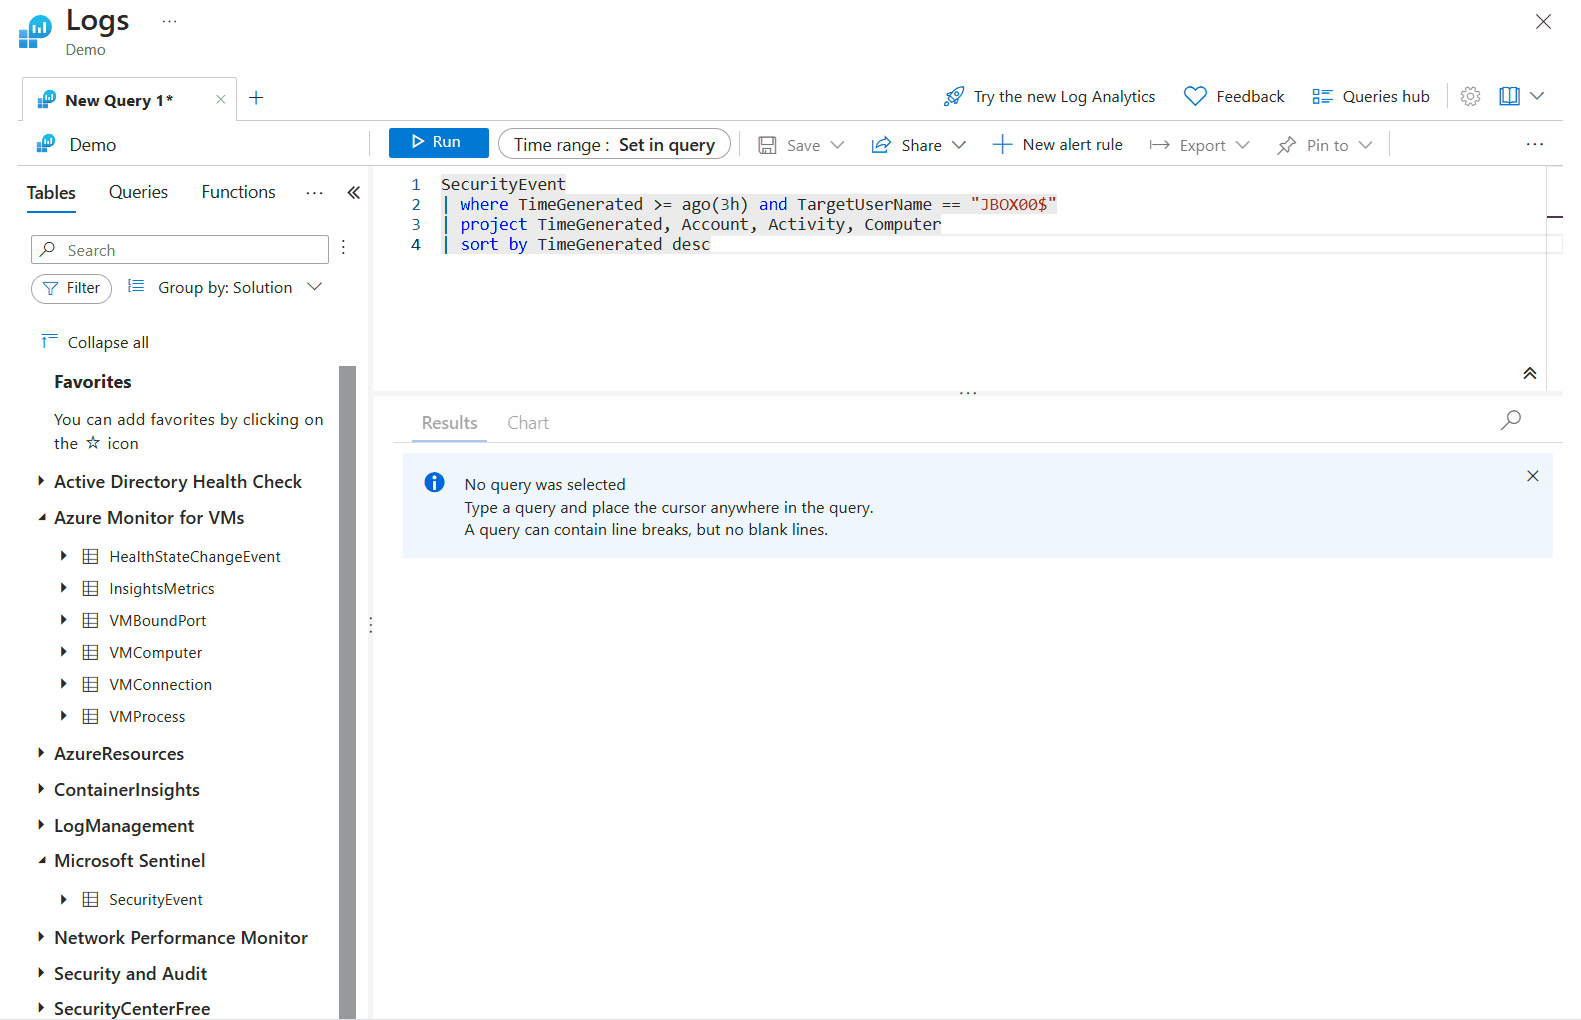1581x1020 pixels.
Task: Collapse the sidebar with double chevron
Action: tap(353, 193)
